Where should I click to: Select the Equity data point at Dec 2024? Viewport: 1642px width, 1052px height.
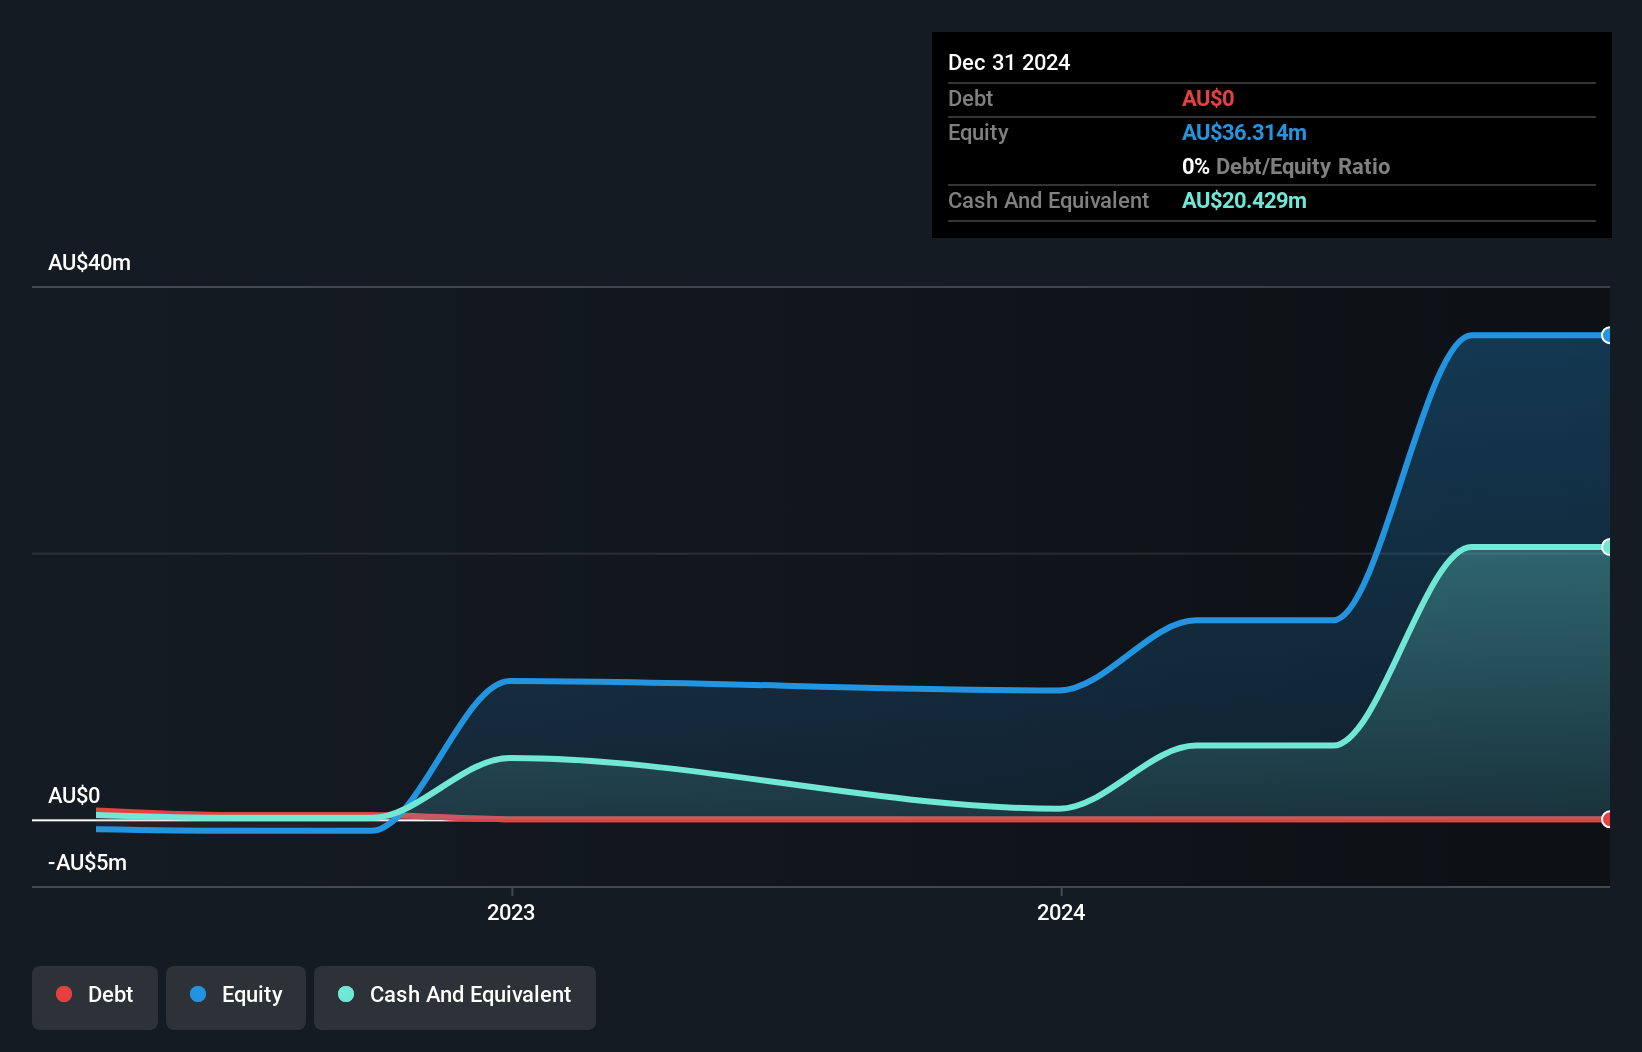tap(1607, 335)
